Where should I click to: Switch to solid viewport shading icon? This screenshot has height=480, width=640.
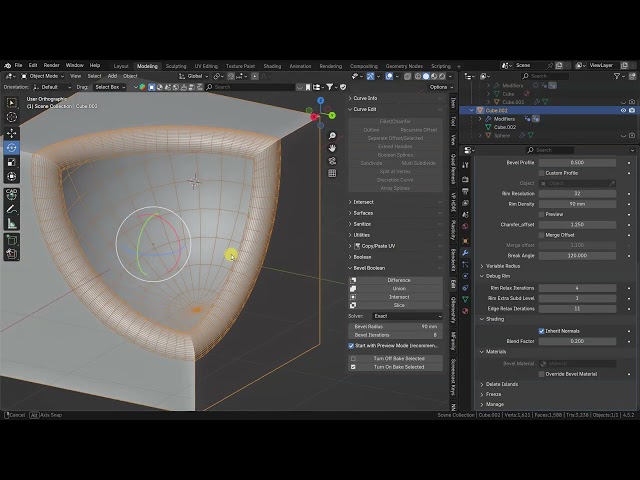(426, 76)
